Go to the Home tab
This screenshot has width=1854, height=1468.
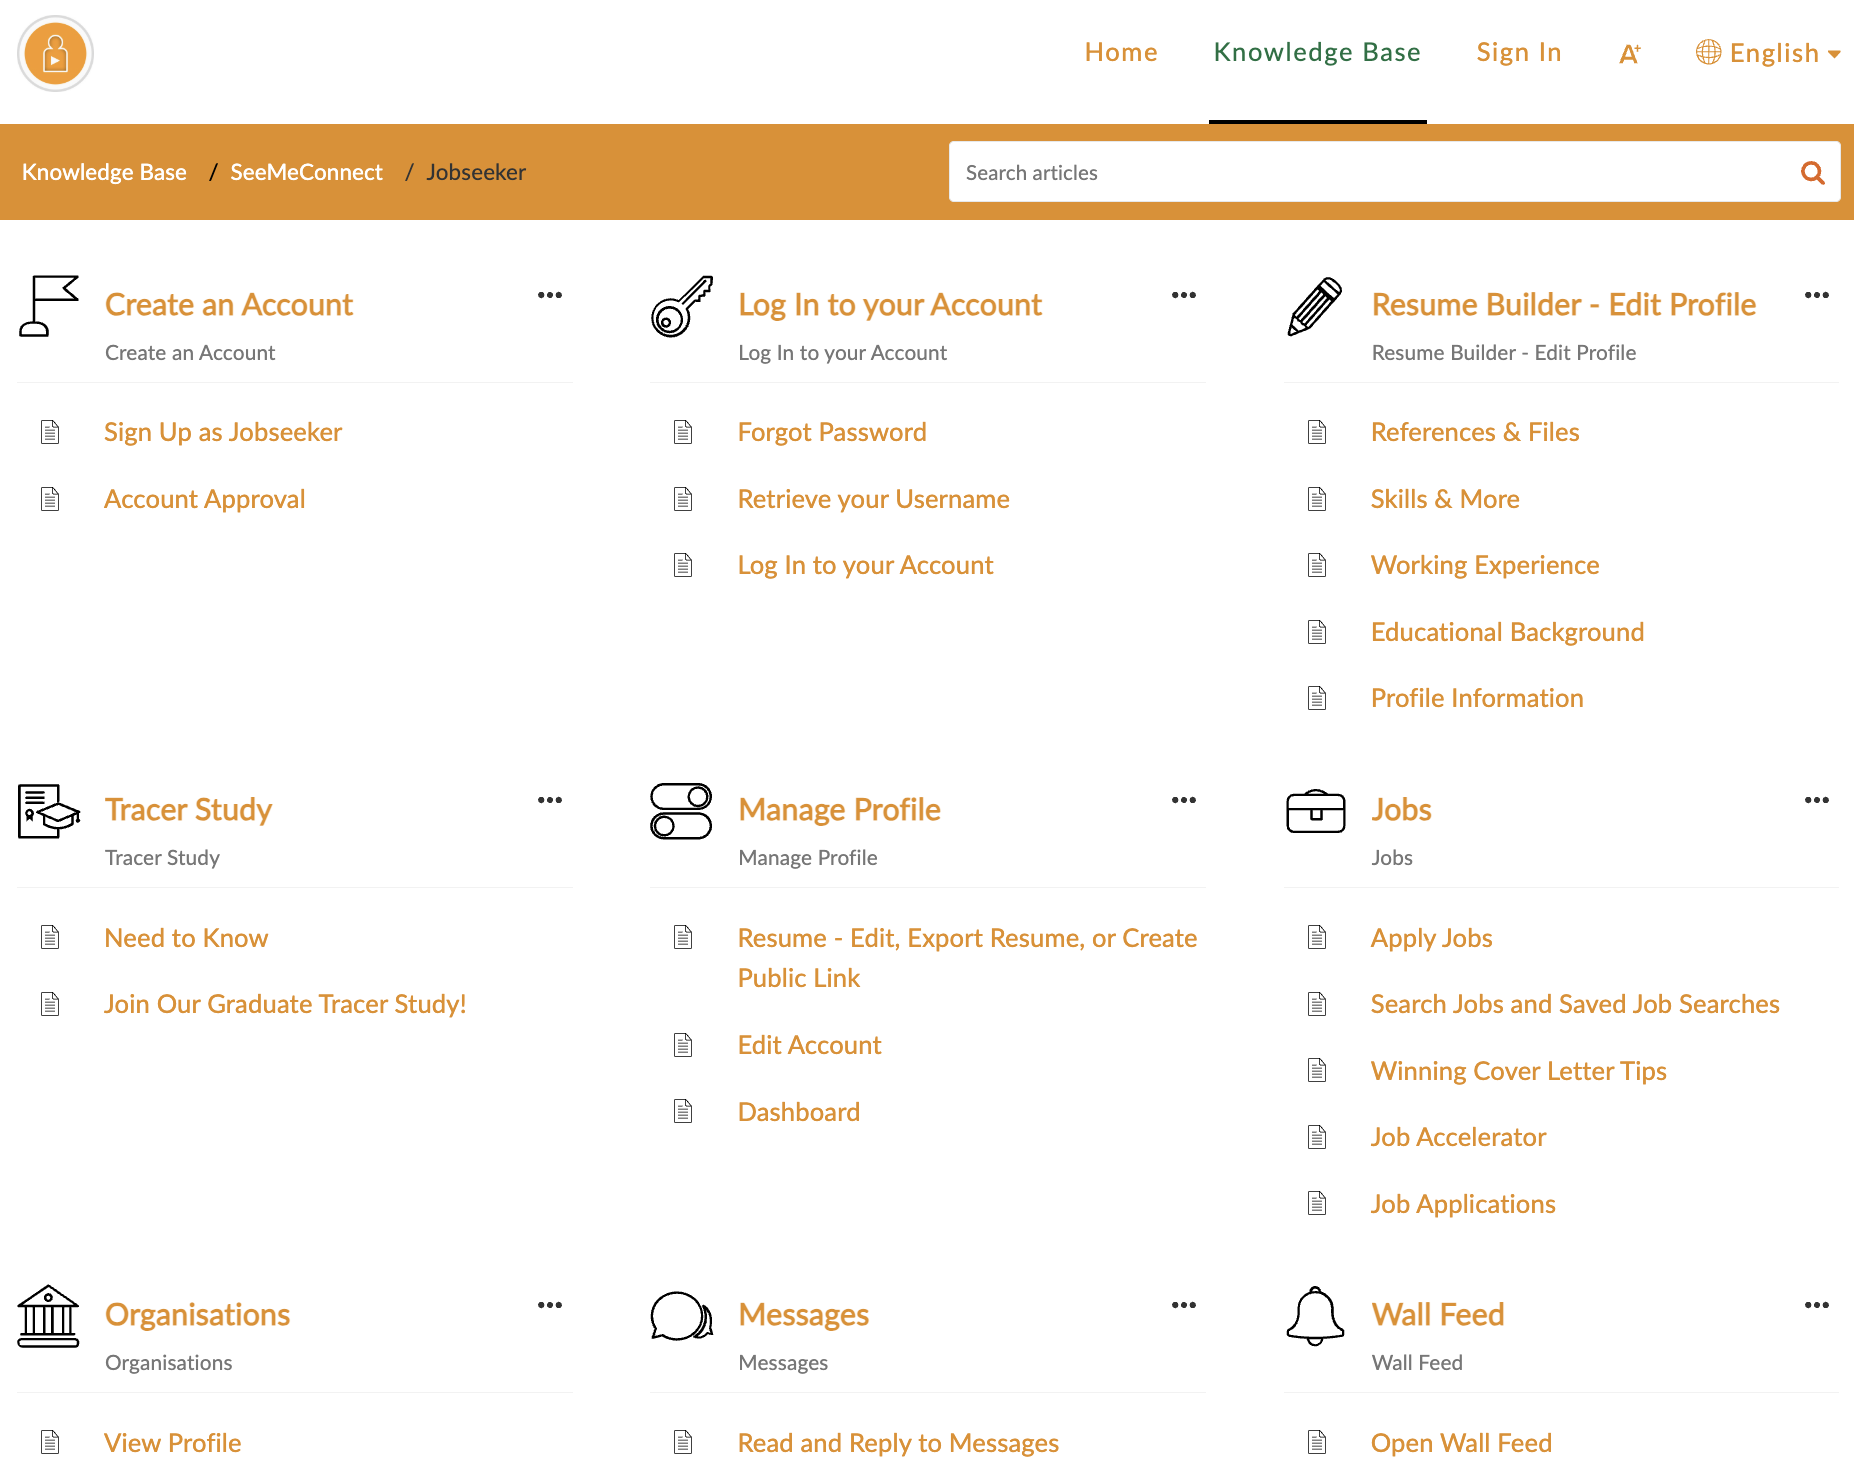click(x=1121, y=53)
